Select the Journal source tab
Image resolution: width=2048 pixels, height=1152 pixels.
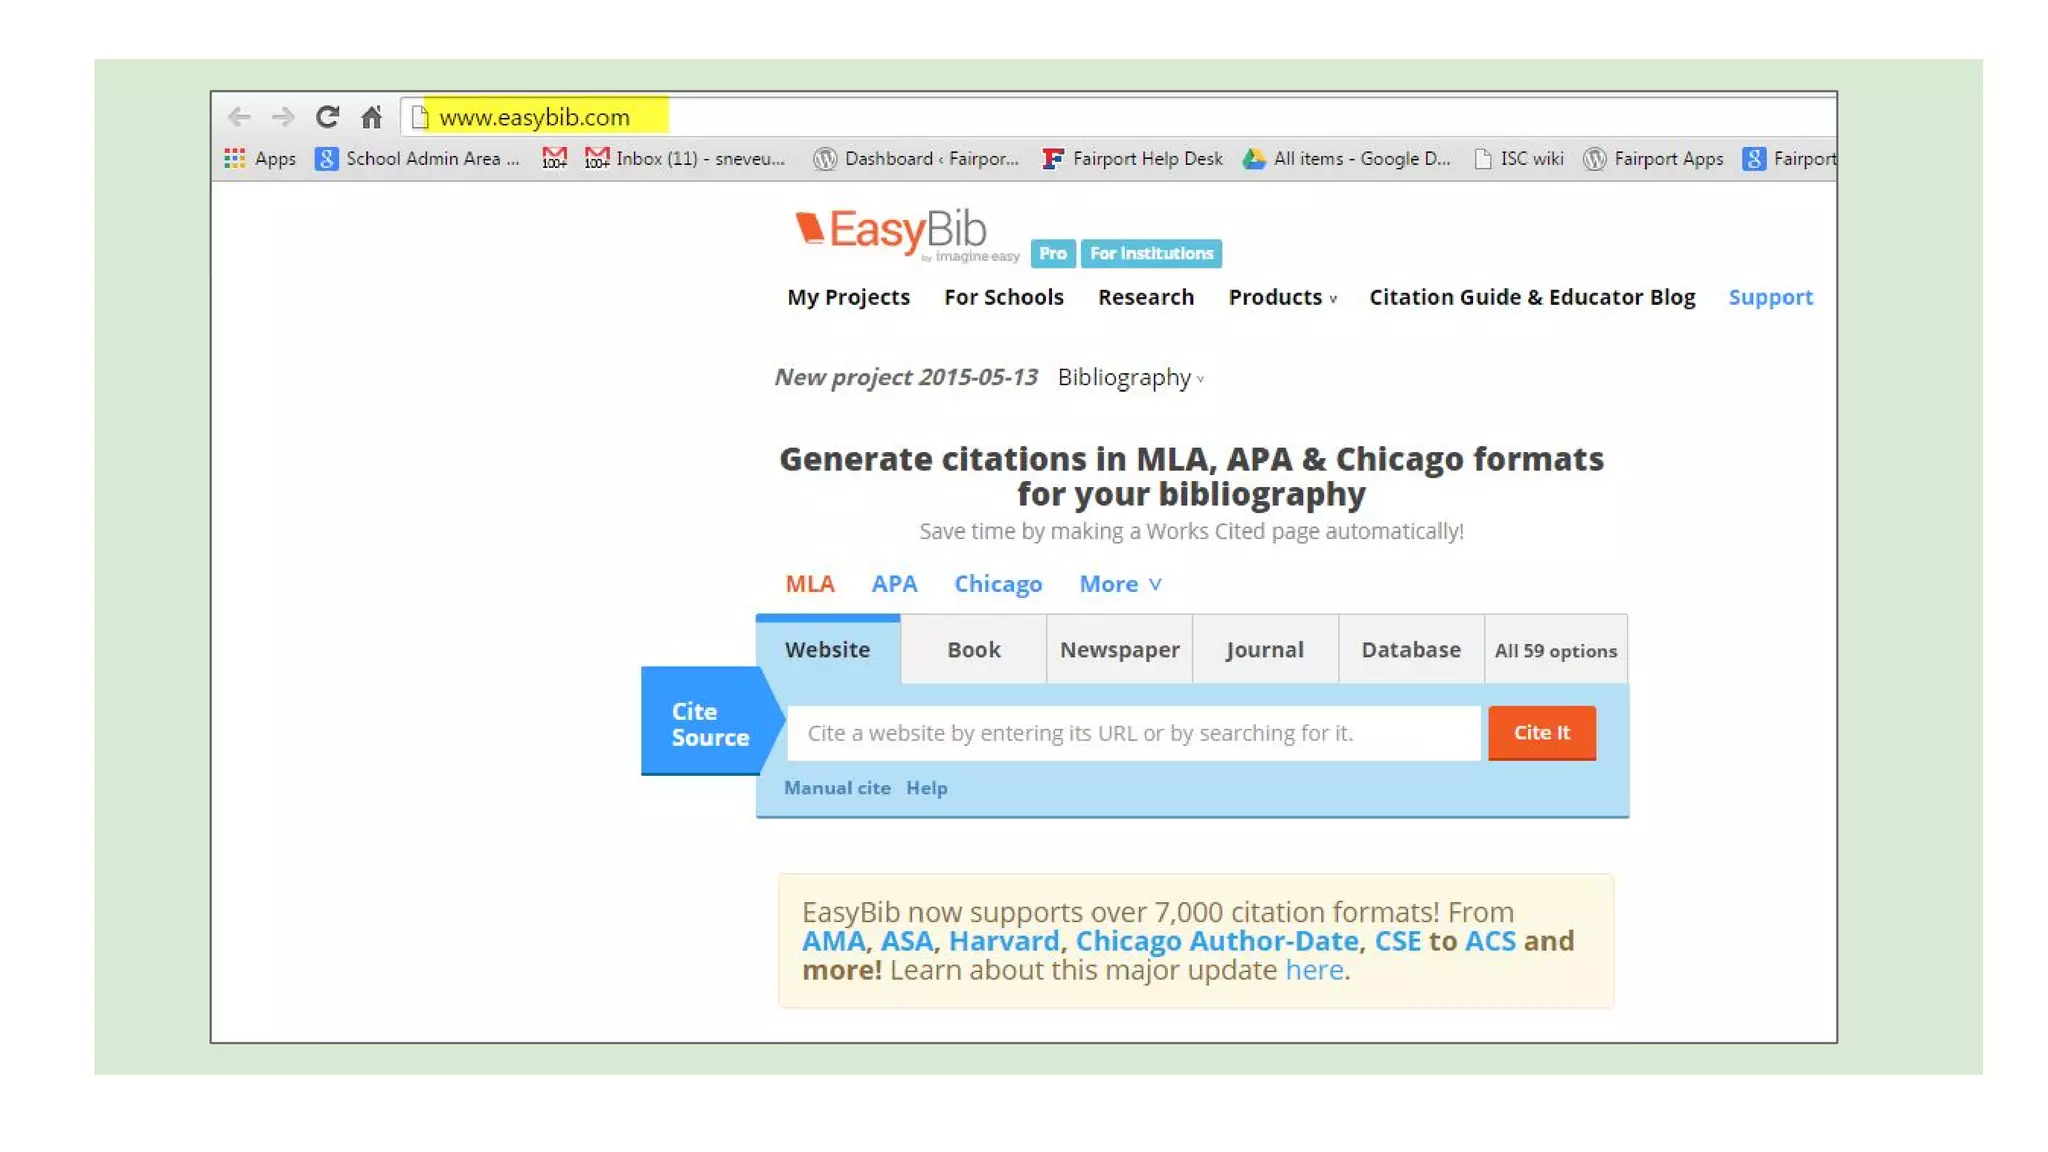[x=1264, y=650]
